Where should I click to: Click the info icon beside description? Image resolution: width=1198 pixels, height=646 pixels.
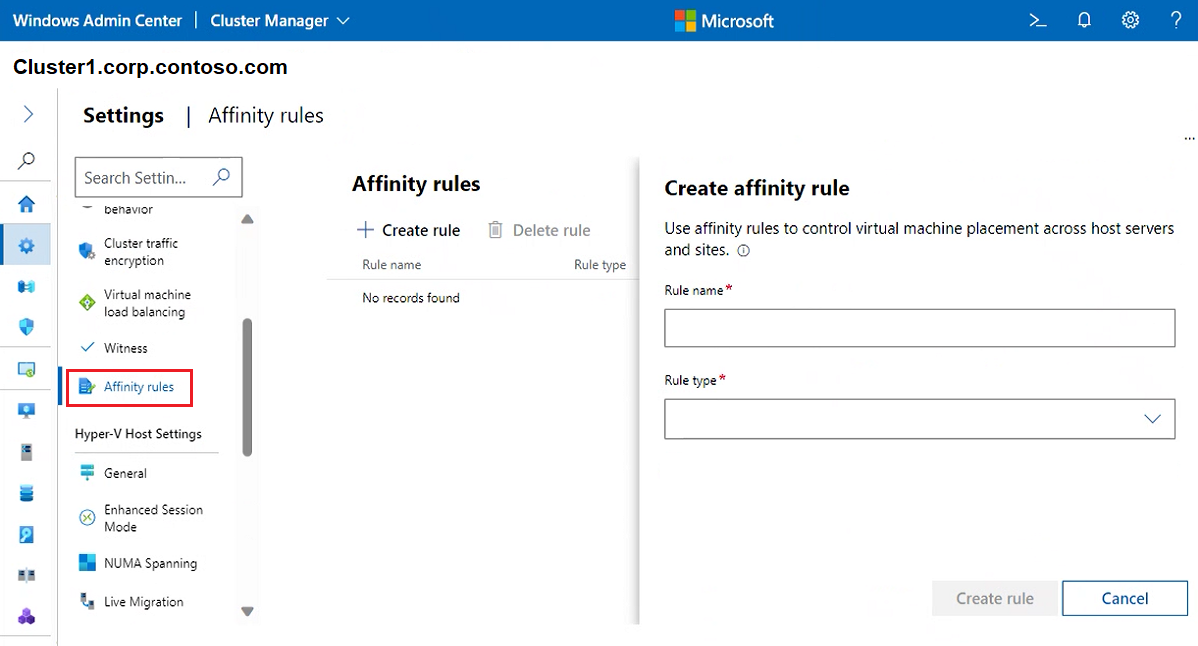pos(743,251)
